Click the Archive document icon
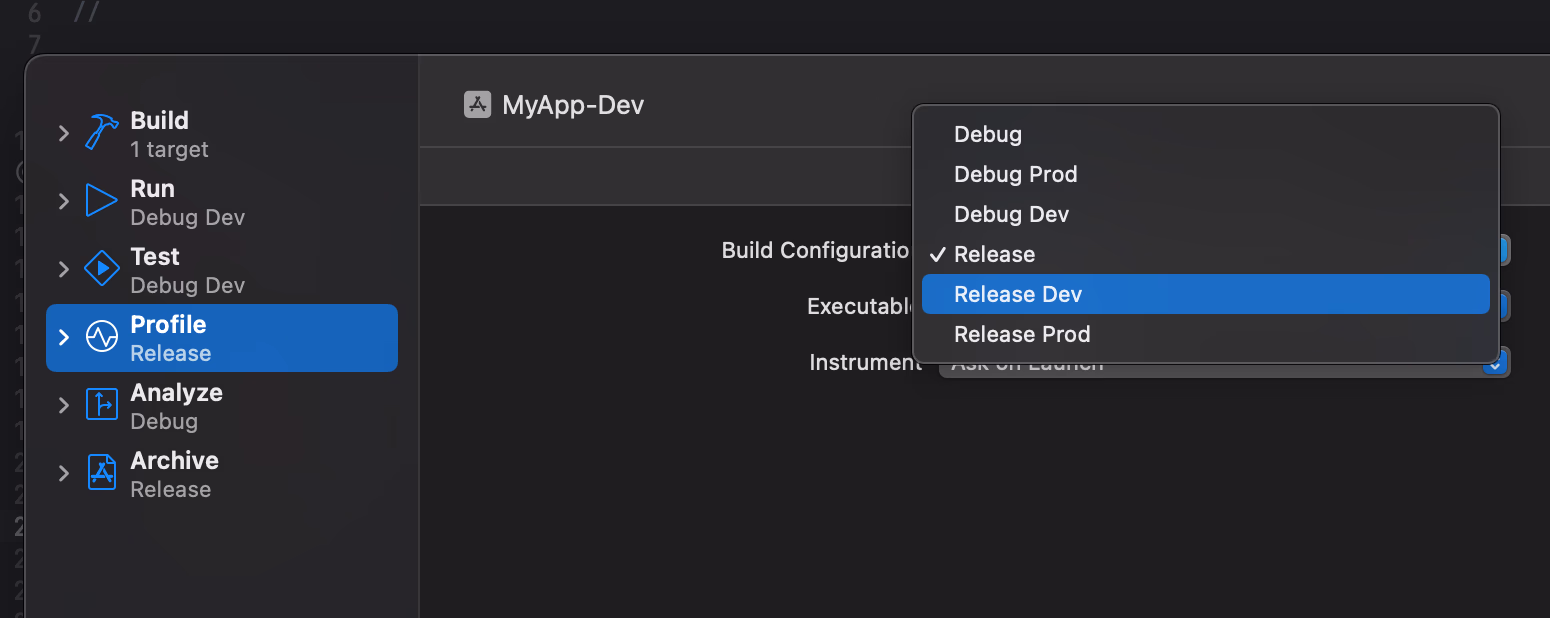Screen dimensions: 1550x618 coord(101,473)
